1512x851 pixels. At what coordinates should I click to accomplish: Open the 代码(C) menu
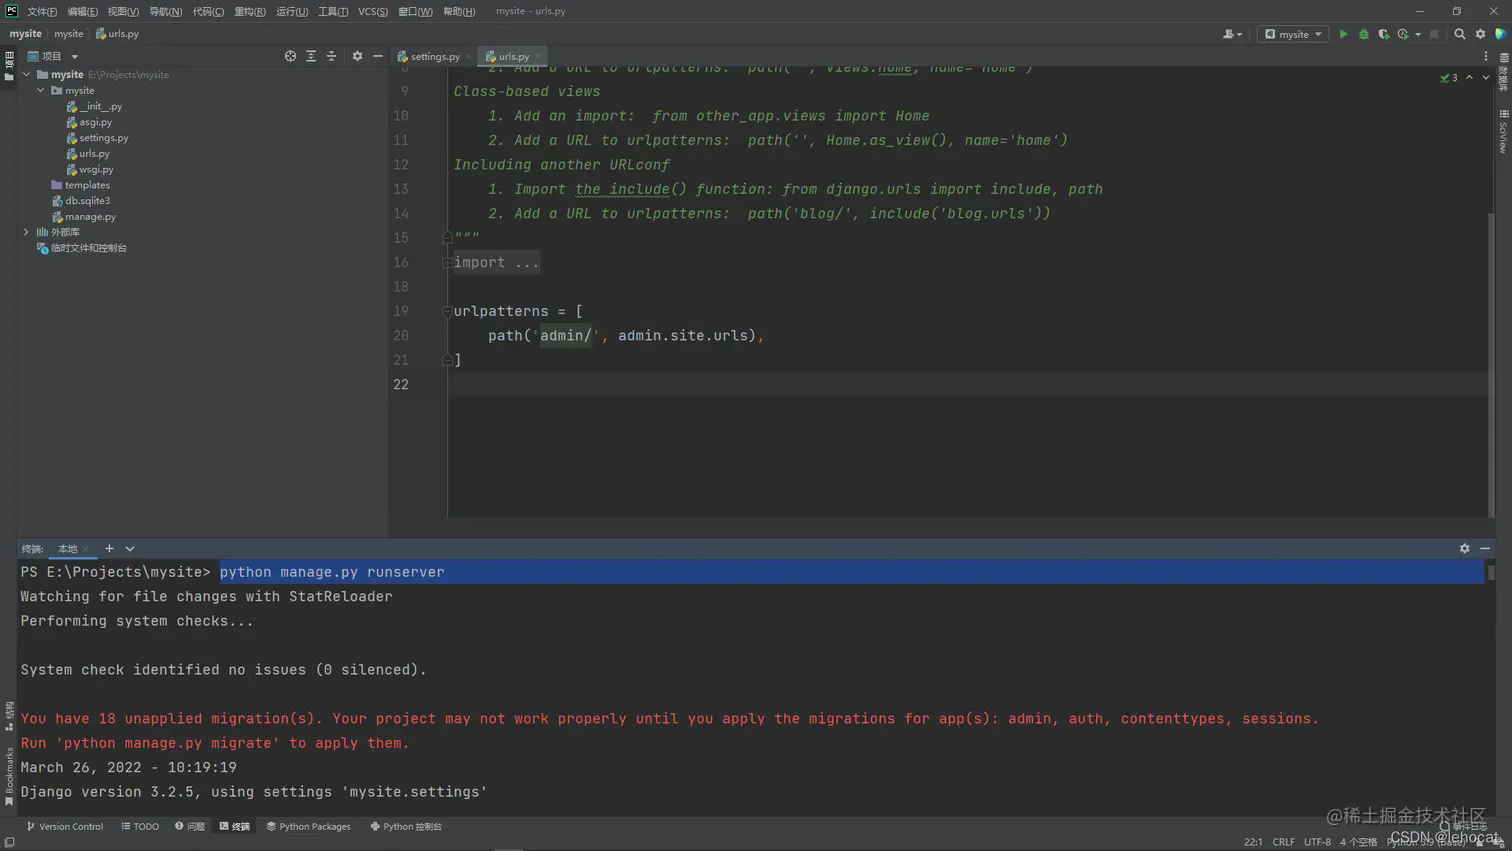point(208,11)
